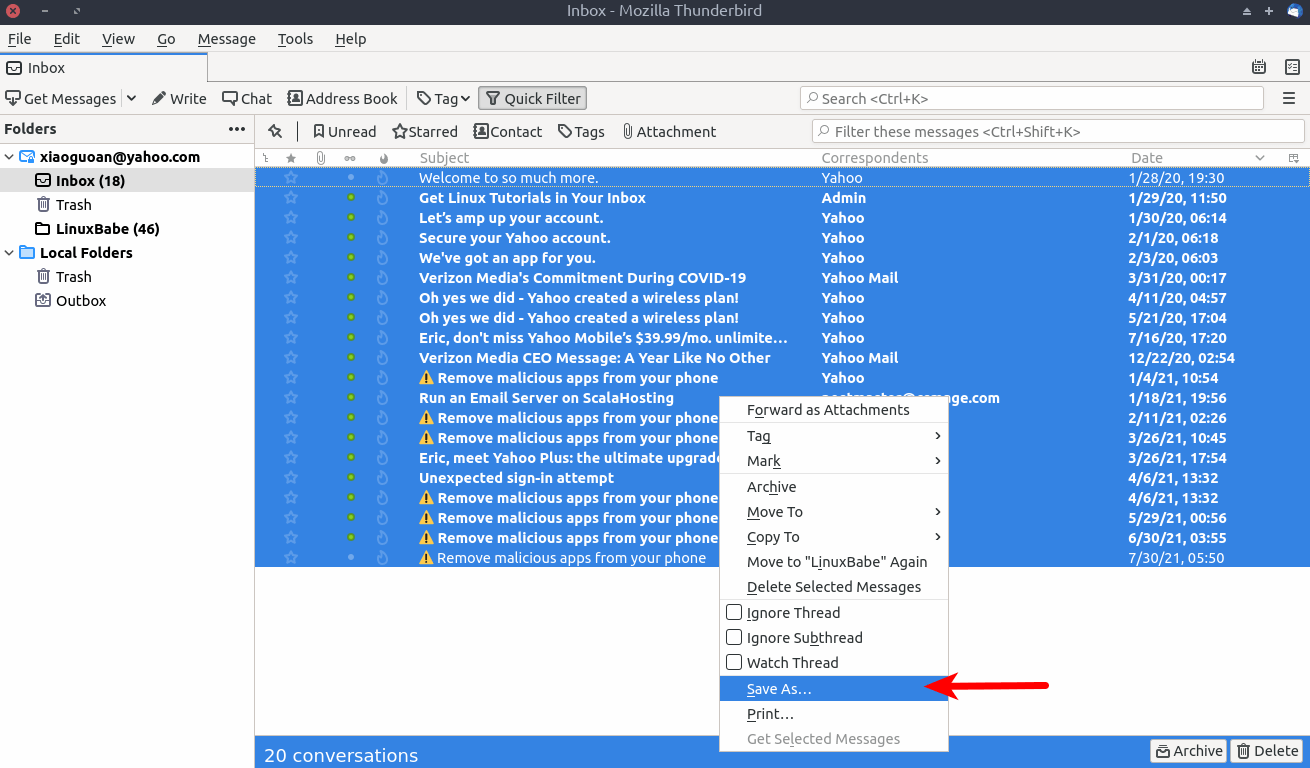Viewport: 1310px width, 768px height.
Task: Open folder pane options (three dots)
Action: 237,129
